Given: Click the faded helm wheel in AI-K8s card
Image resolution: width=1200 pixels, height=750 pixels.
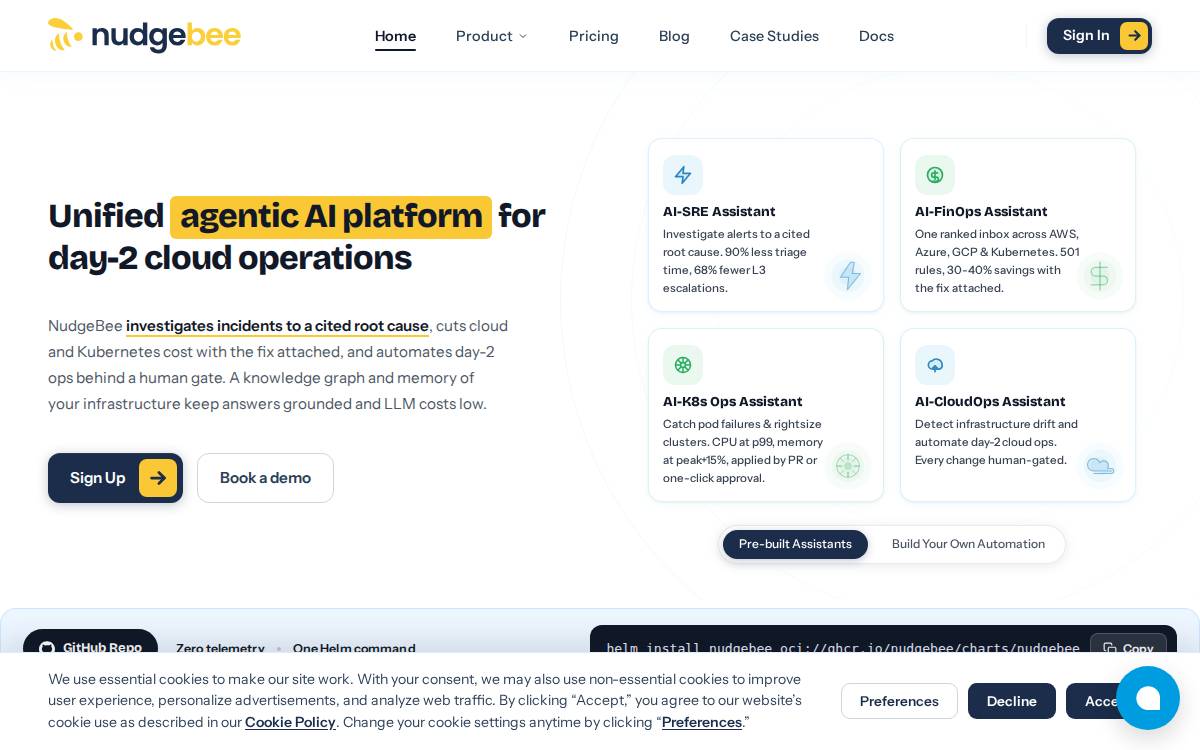Looking at the screenshot, I should (848, 466).
